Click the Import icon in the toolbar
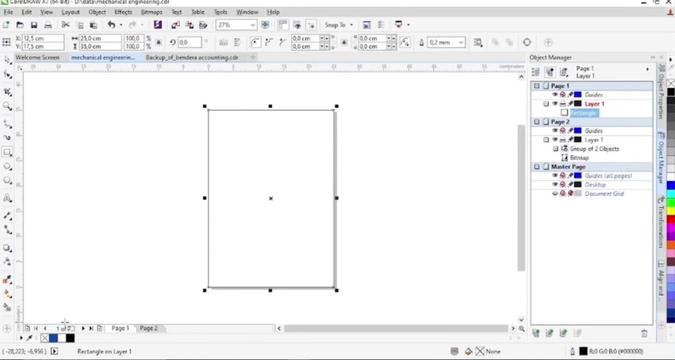This screenshot has width=675, height=360. coord(176,25)
